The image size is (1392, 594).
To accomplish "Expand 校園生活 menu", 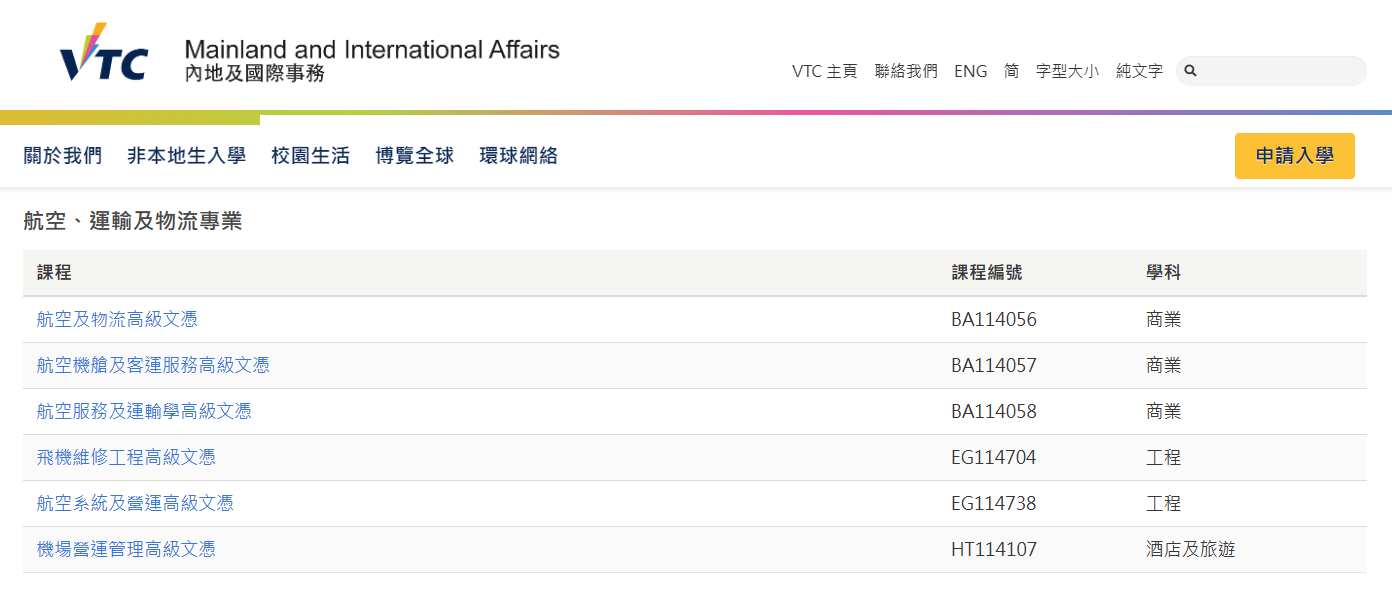I will pyautogui.click(x=311, y=156).
